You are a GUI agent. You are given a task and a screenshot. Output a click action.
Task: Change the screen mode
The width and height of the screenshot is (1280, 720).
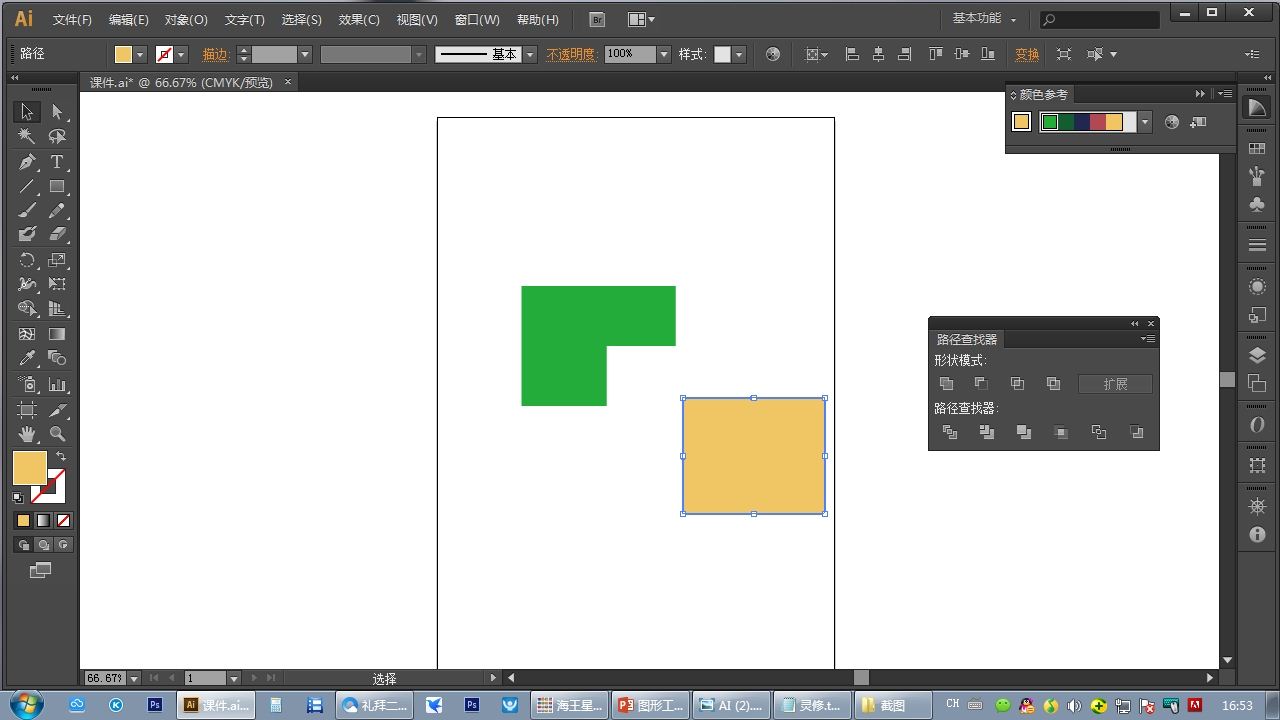40,571
